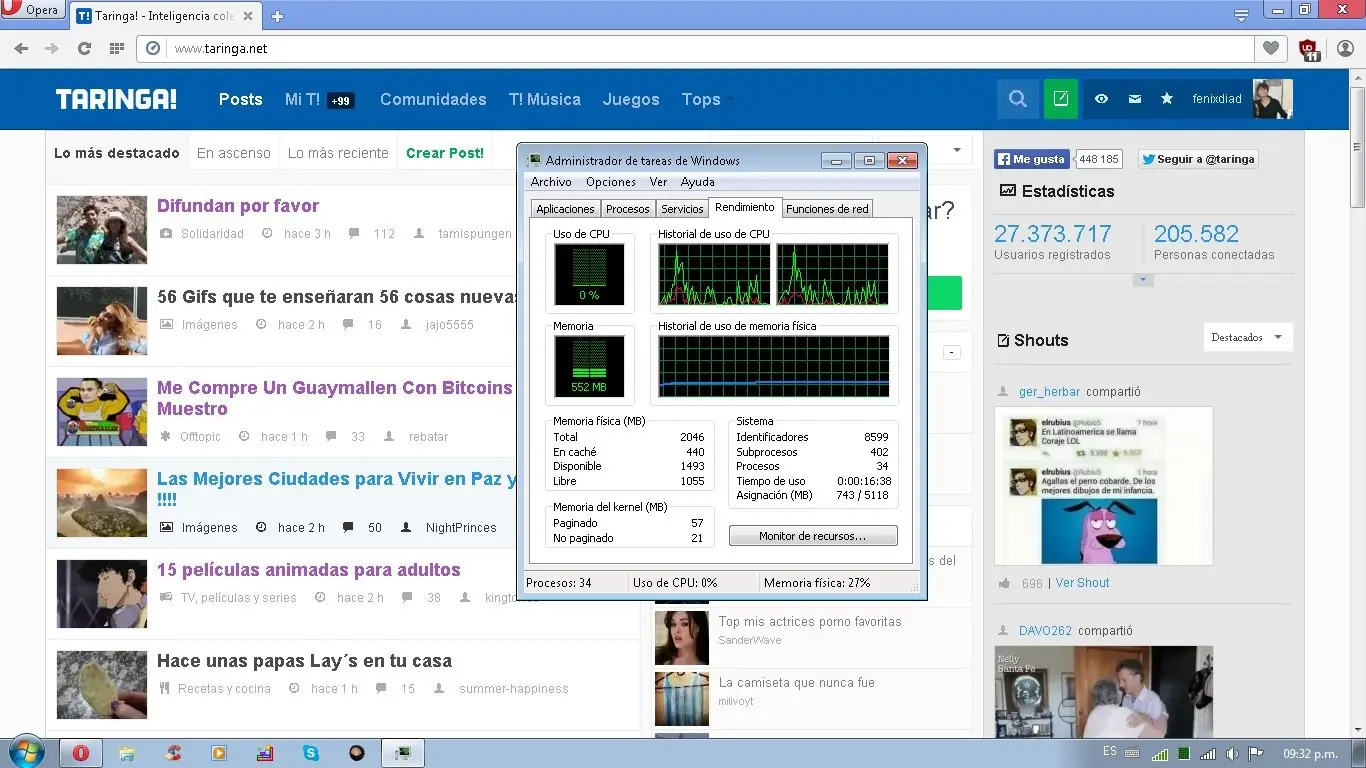Open the messages envelope icon
1366x768 pixels.
point(1134,99)
